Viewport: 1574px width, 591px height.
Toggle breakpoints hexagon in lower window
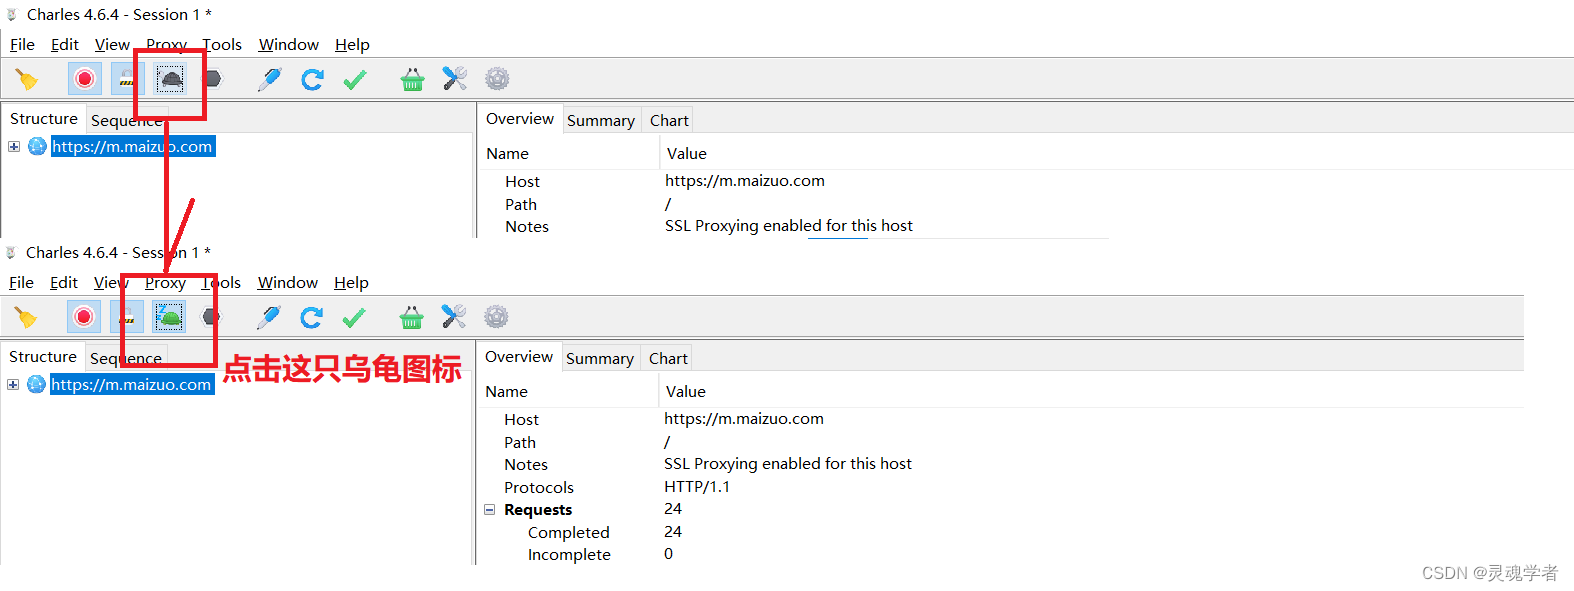click(x=211, y=317)
